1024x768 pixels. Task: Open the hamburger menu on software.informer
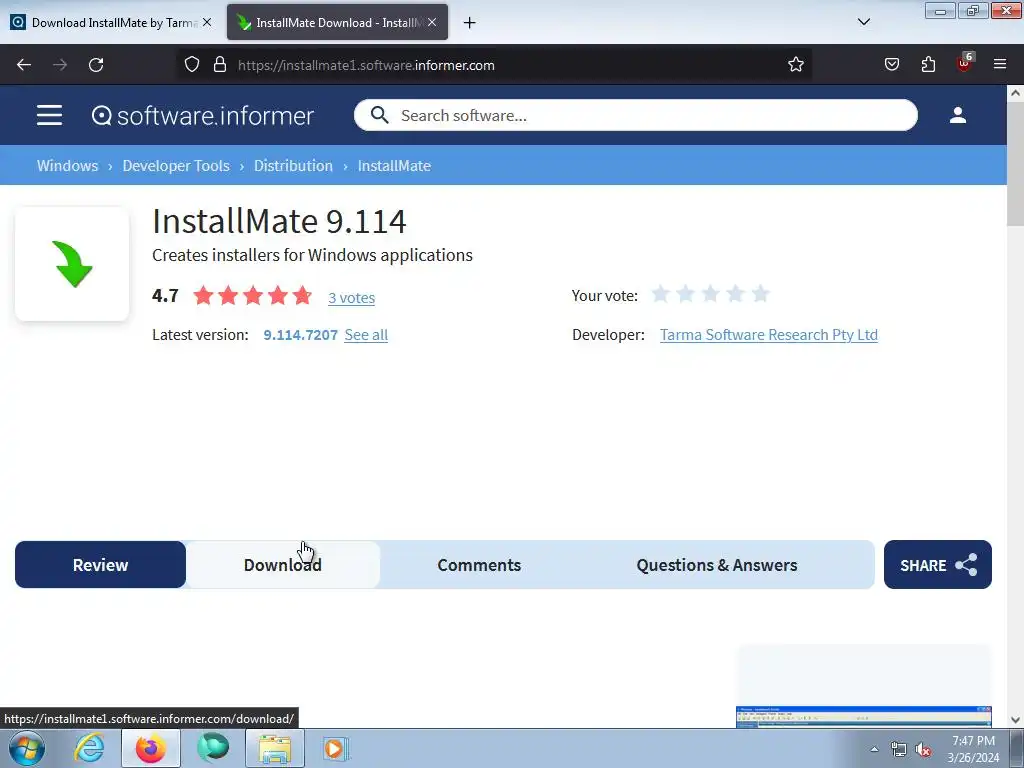[50, 115]
